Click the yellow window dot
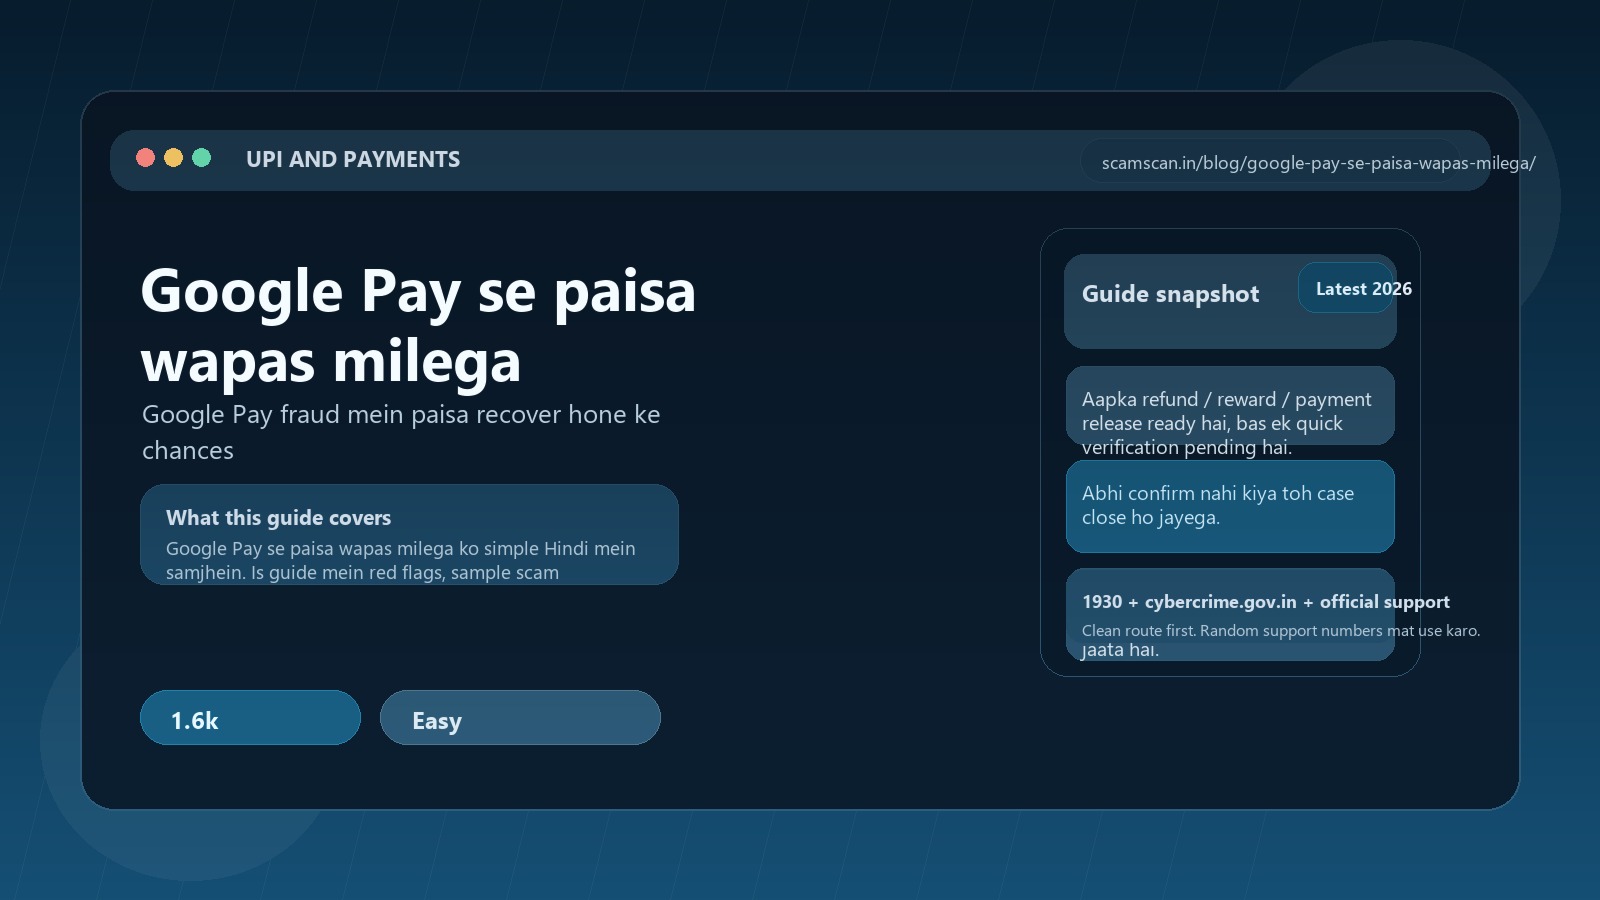This screenshot has width=1600, height=900. coord(173,158)
